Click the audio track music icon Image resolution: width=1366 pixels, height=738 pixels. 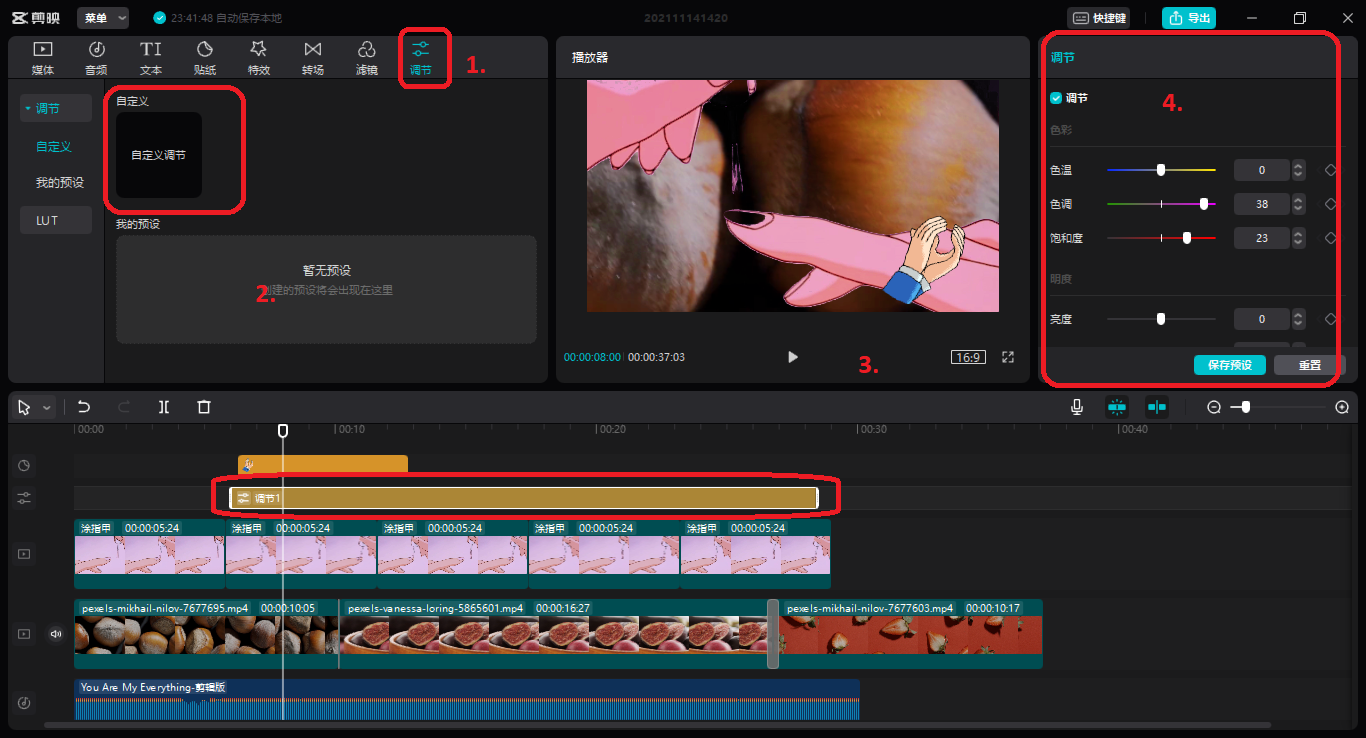[24, 703]
